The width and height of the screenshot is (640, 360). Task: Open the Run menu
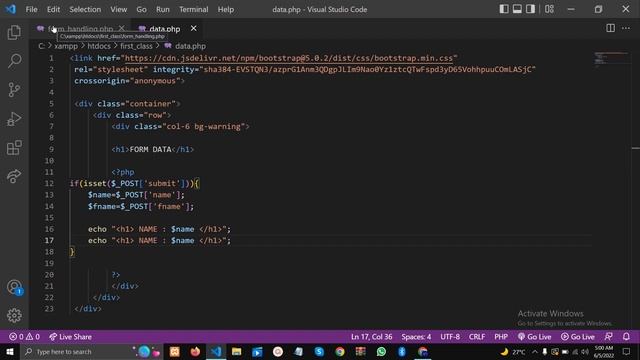pos(162,9)
